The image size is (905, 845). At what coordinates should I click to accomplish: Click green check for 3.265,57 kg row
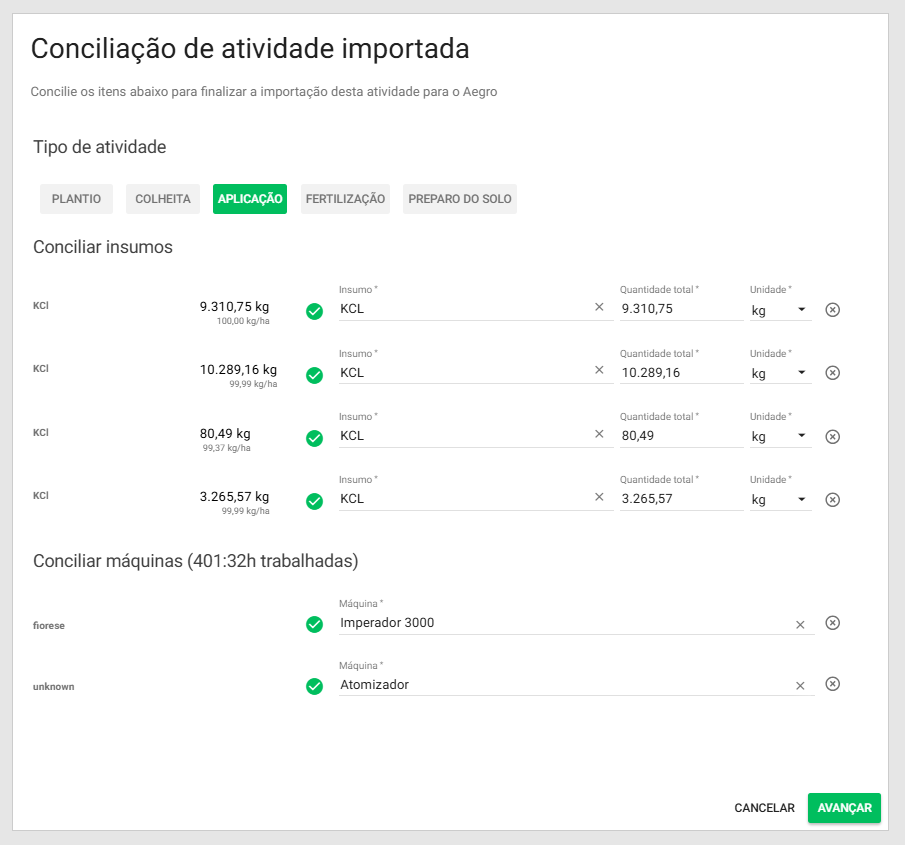314,501
